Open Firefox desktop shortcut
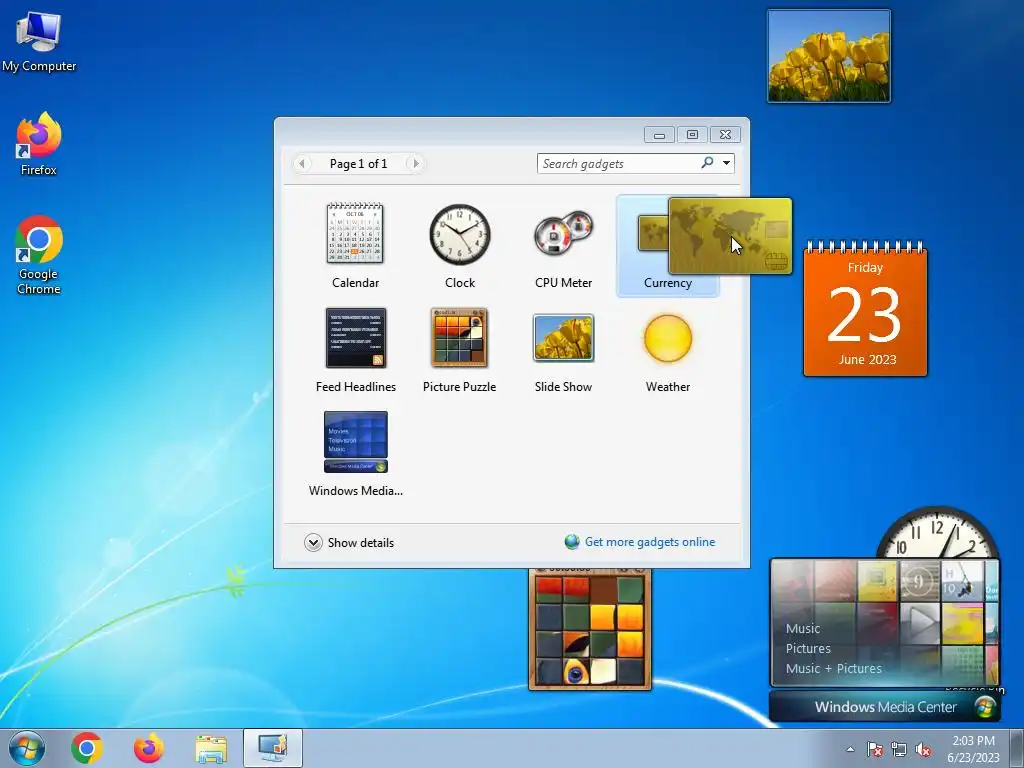Viewport: 1024px width, 768px height. pyautogui.click(x=39, y=144)
